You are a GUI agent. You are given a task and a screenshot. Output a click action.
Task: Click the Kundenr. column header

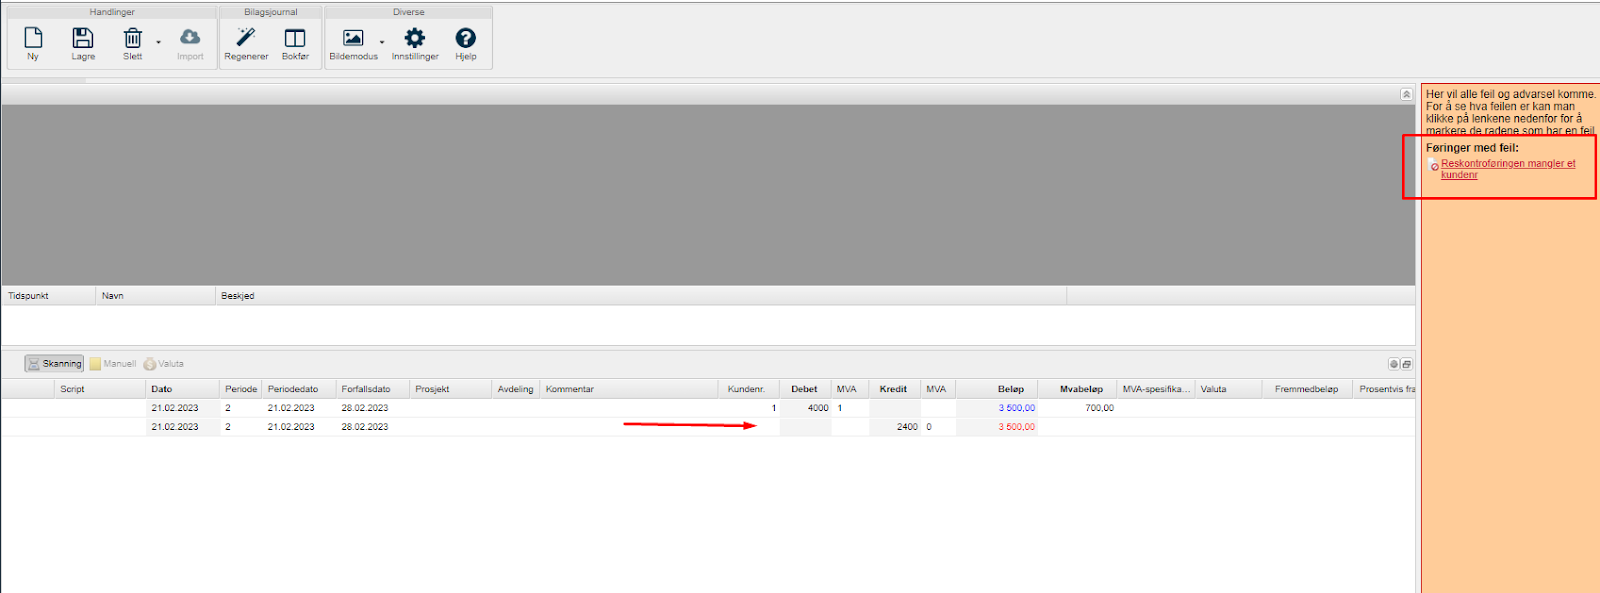(746, 389)
